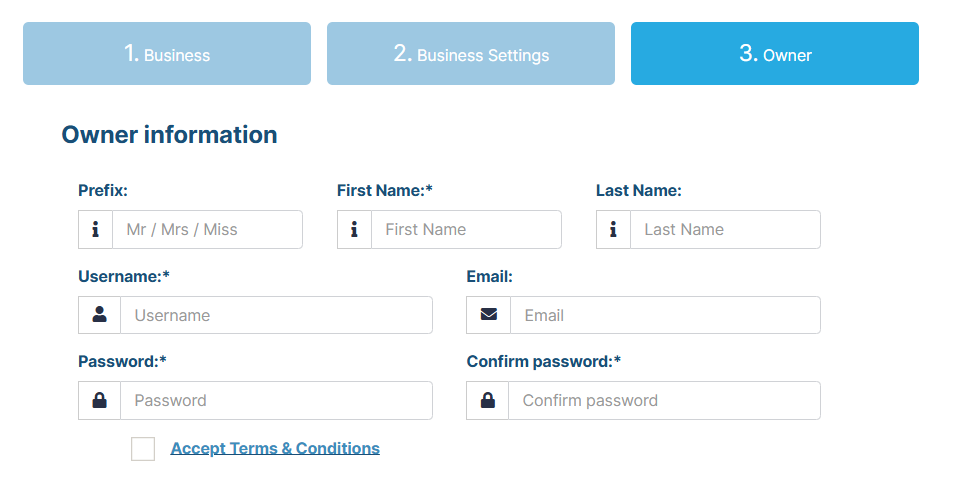Go to step 1 Business tab
Image resolution: width=976 pixels, height=499 pixels.
tap(167, 54)
